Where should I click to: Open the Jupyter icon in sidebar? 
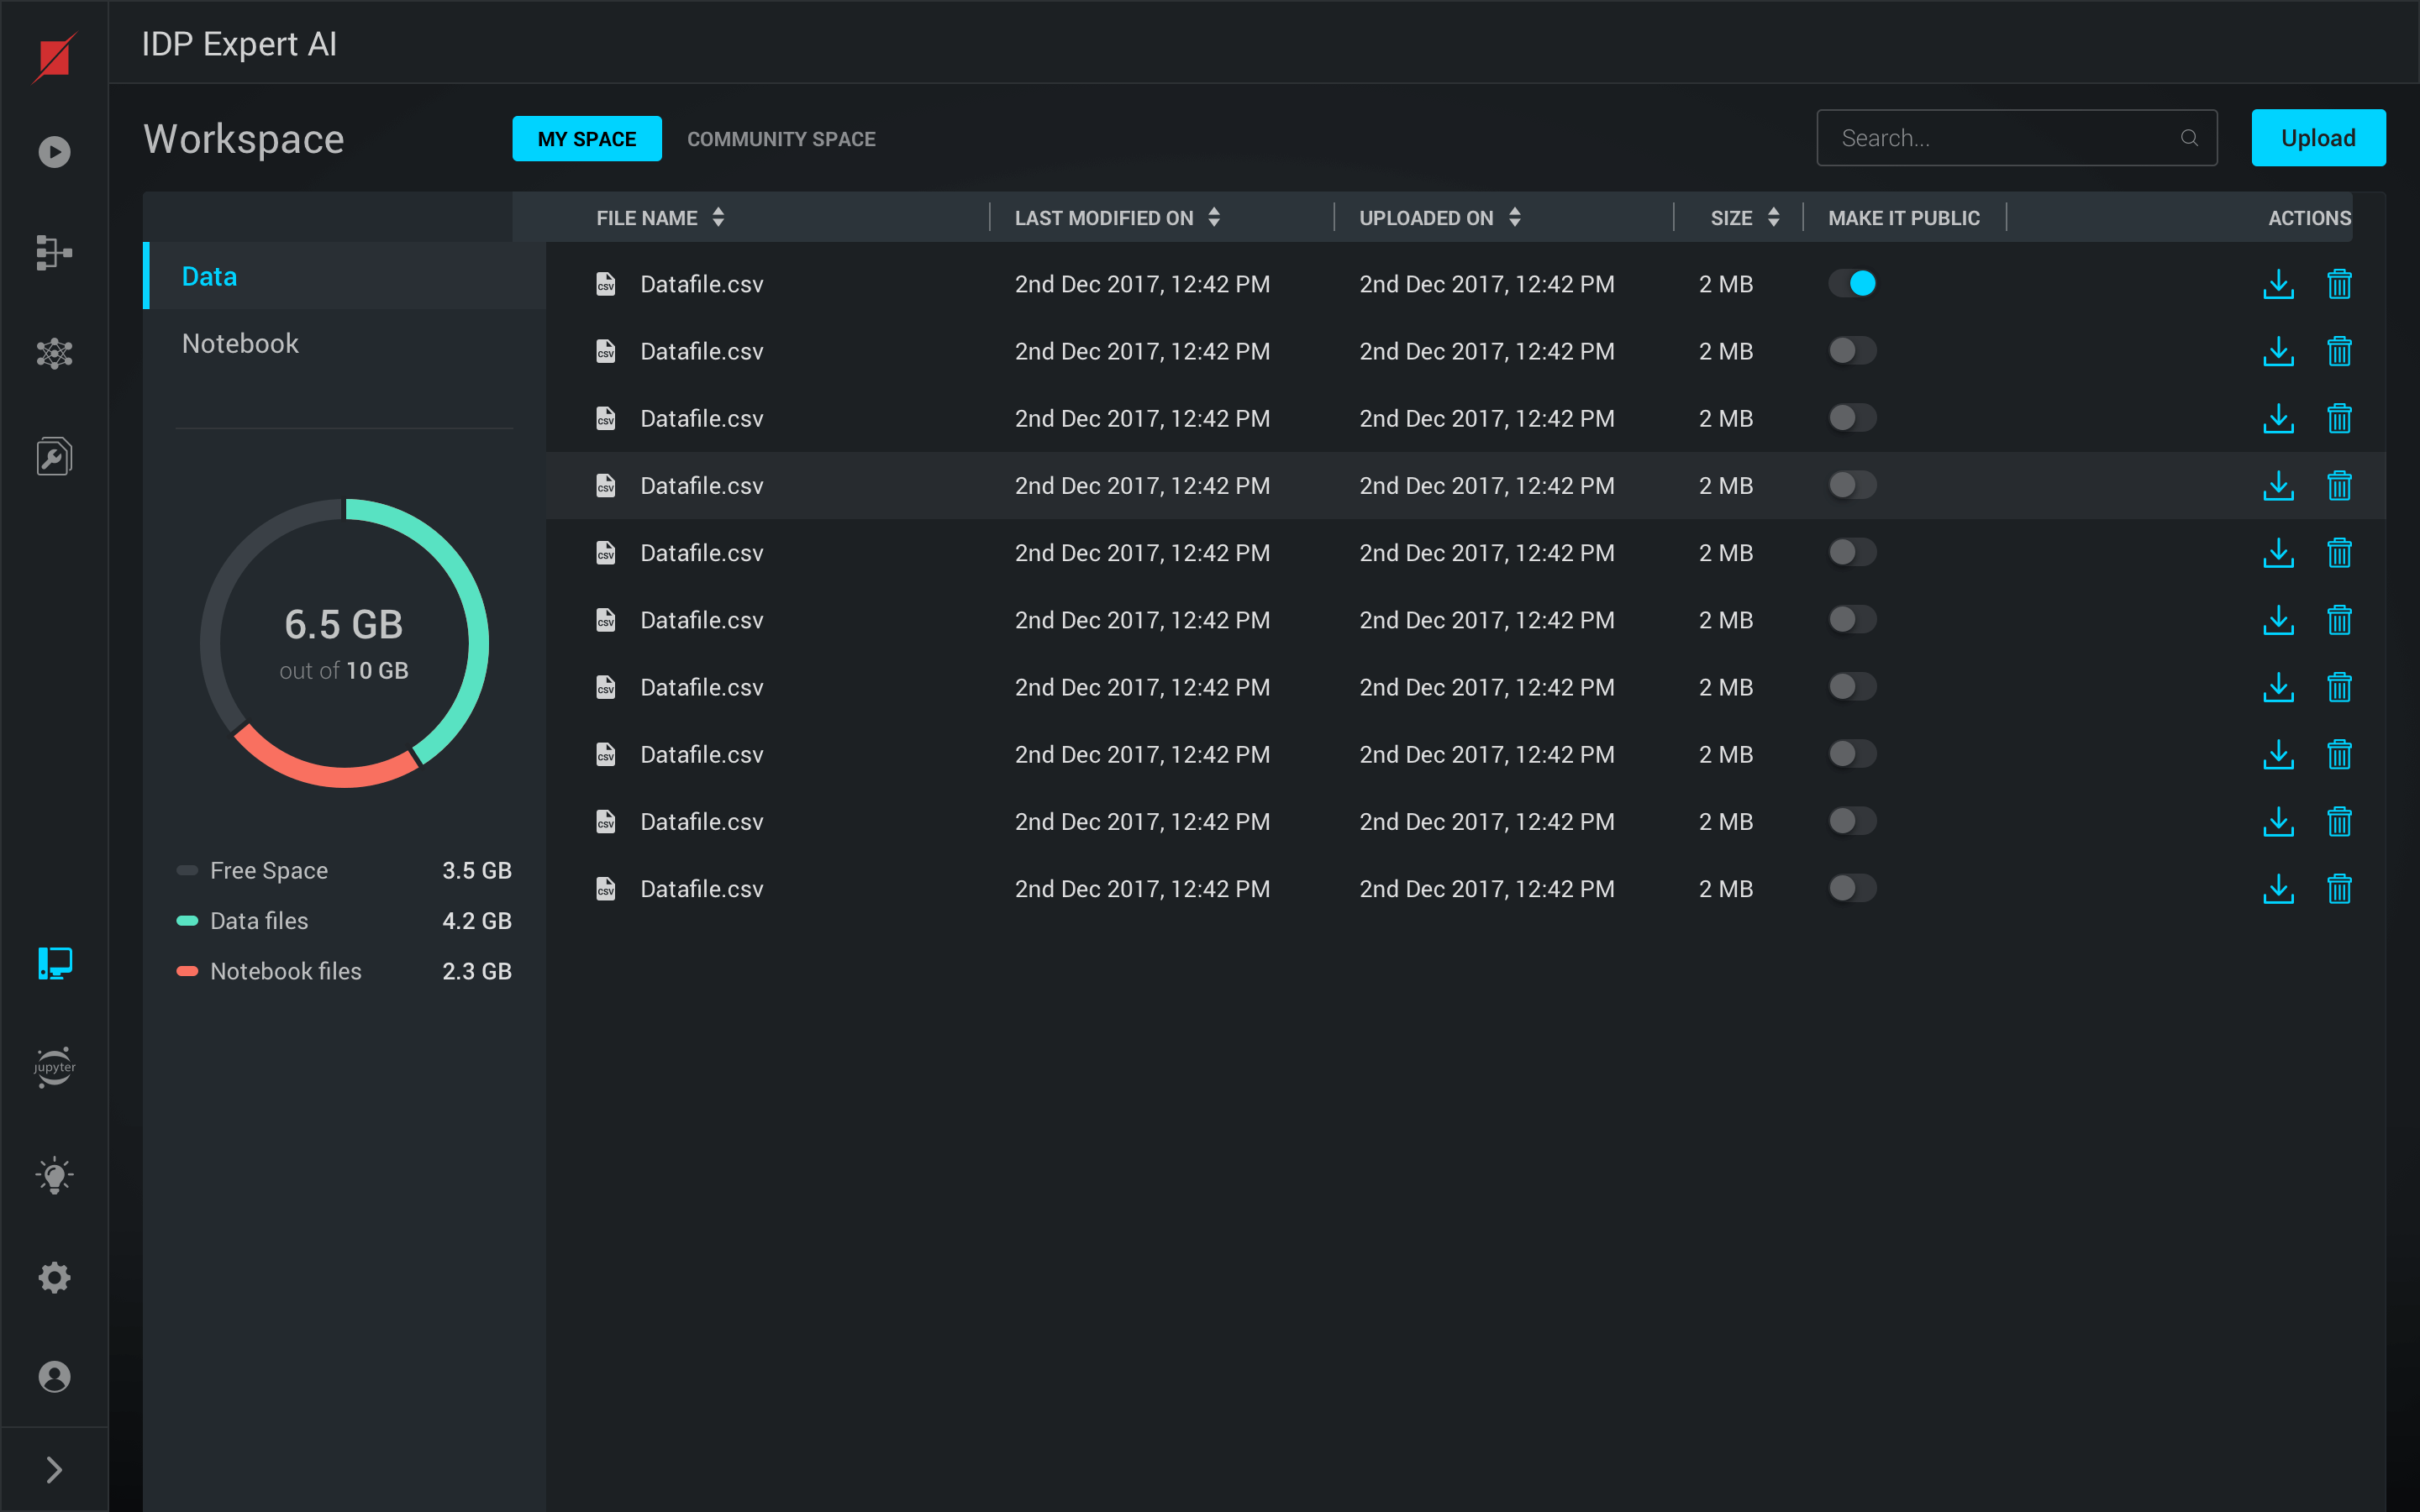[x=54, y=1067]
